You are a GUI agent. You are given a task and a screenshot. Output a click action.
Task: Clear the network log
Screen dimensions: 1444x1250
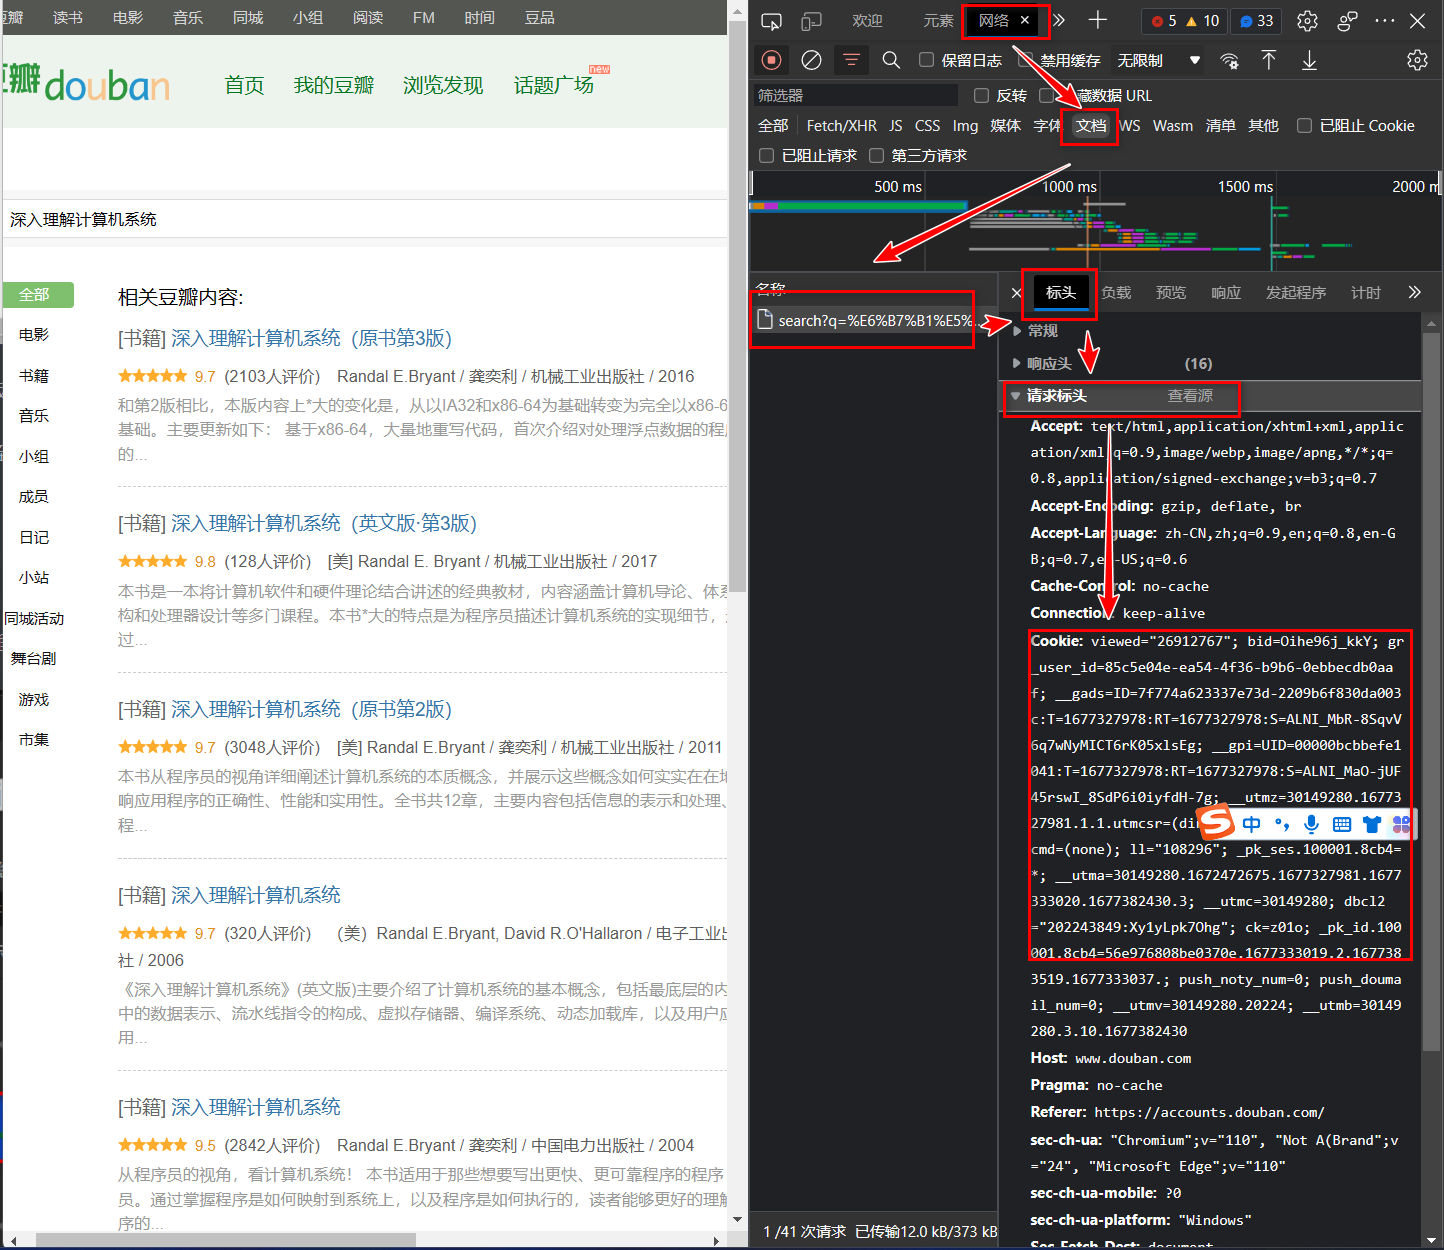pyautogui.click(x=811, y=60)
